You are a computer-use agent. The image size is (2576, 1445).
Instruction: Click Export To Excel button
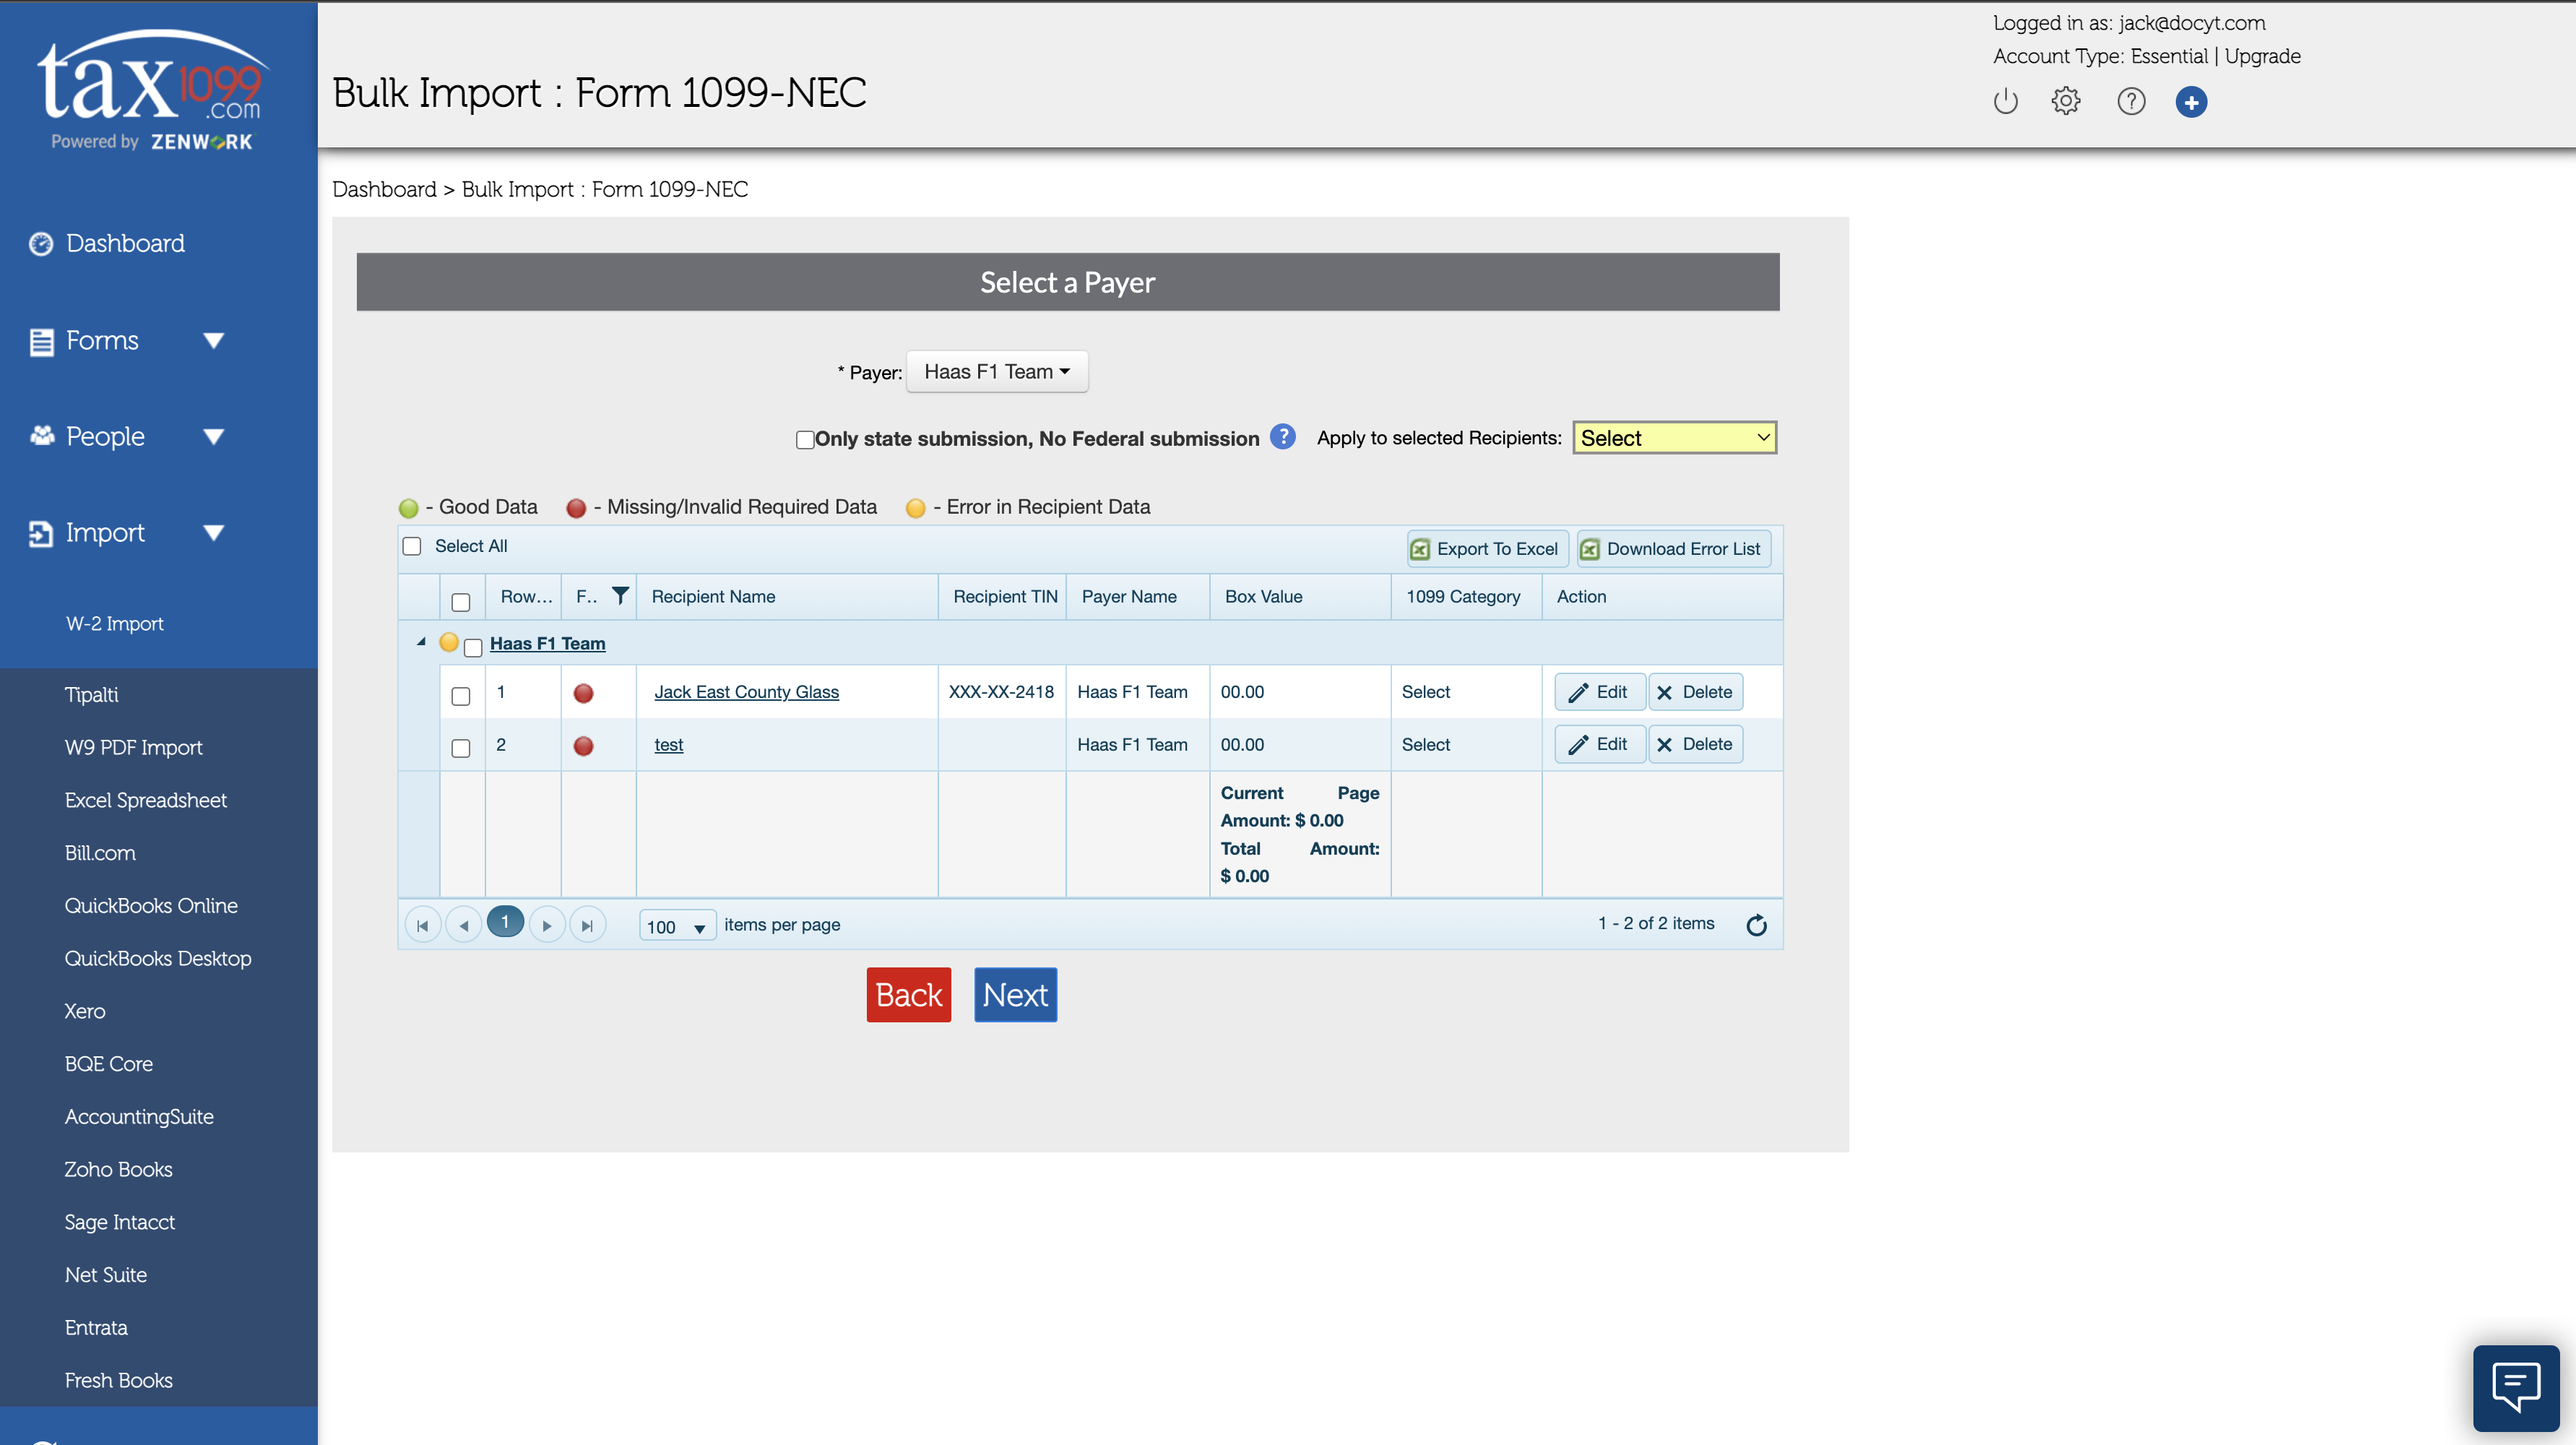pos(1487,549)
